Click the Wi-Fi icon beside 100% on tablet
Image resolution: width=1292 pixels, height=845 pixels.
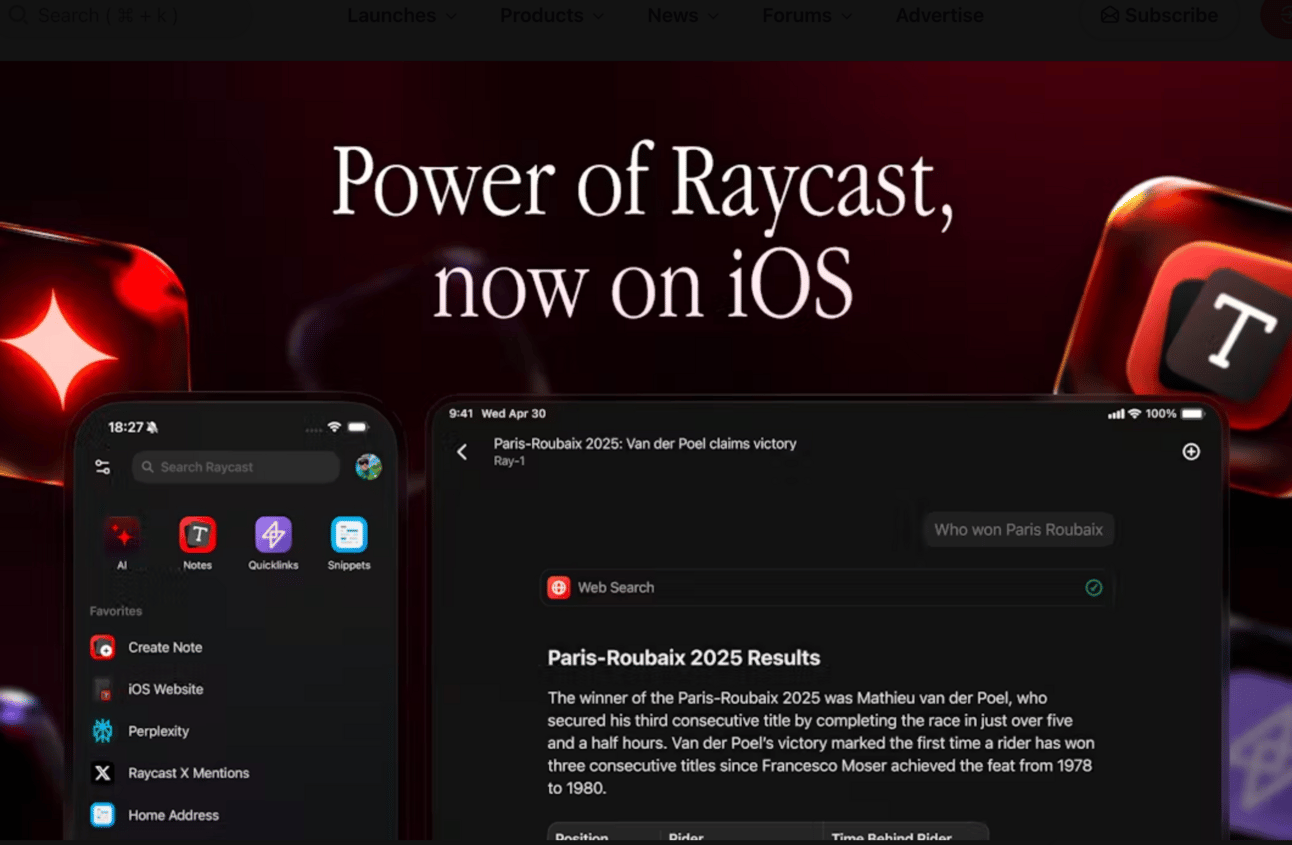[1134, 414]
